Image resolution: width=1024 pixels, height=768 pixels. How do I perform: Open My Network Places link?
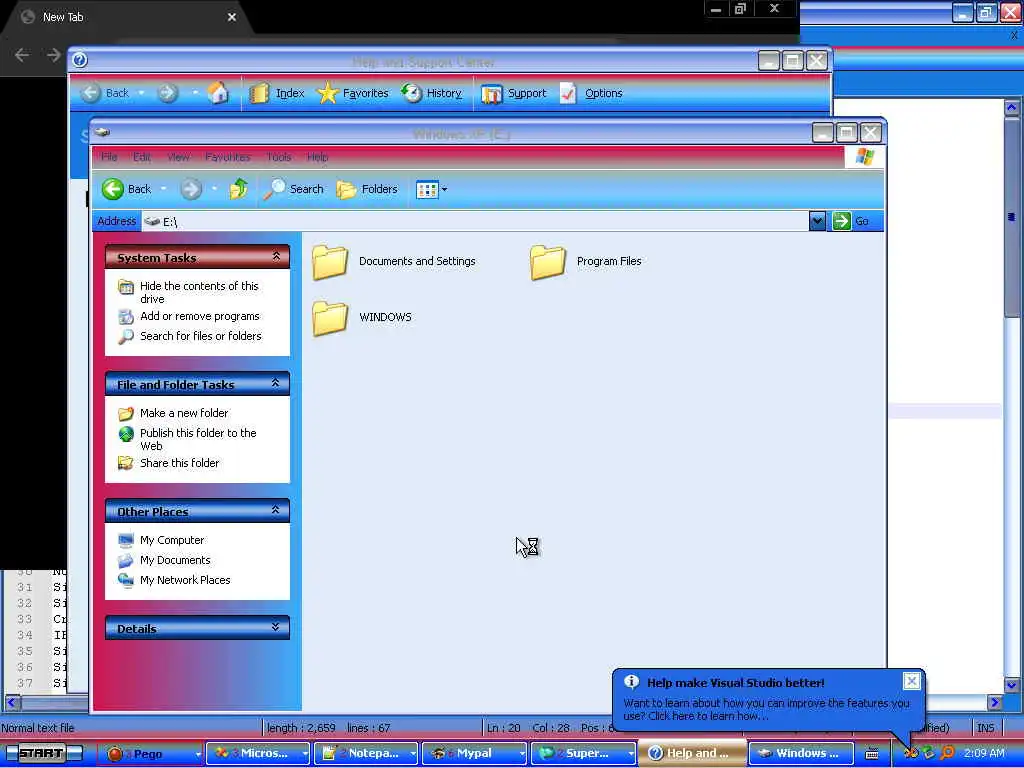[185, 580]
